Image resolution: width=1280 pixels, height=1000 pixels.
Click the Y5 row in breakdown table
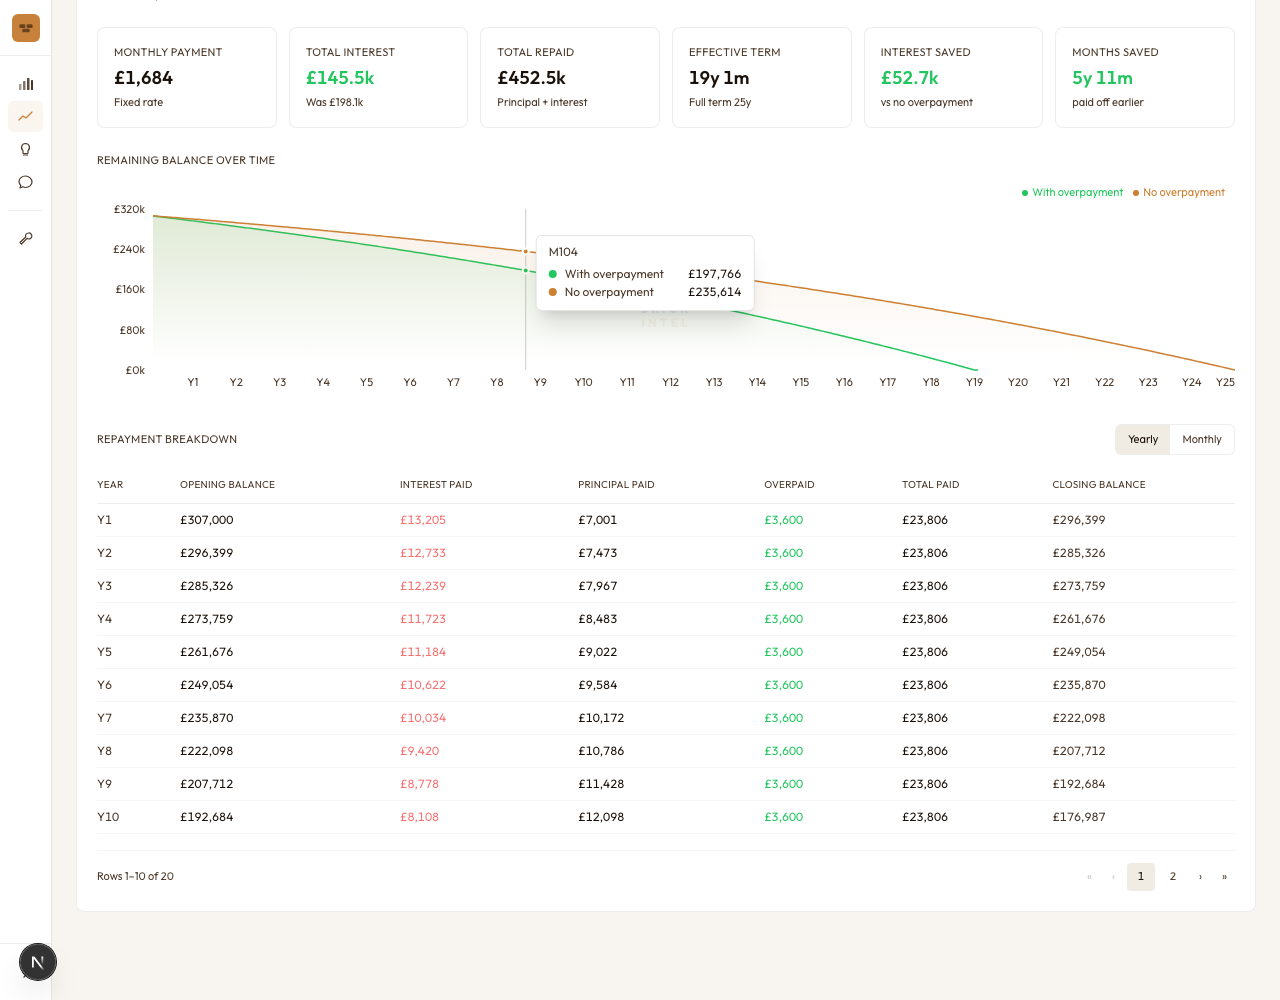tap(665, 652)
